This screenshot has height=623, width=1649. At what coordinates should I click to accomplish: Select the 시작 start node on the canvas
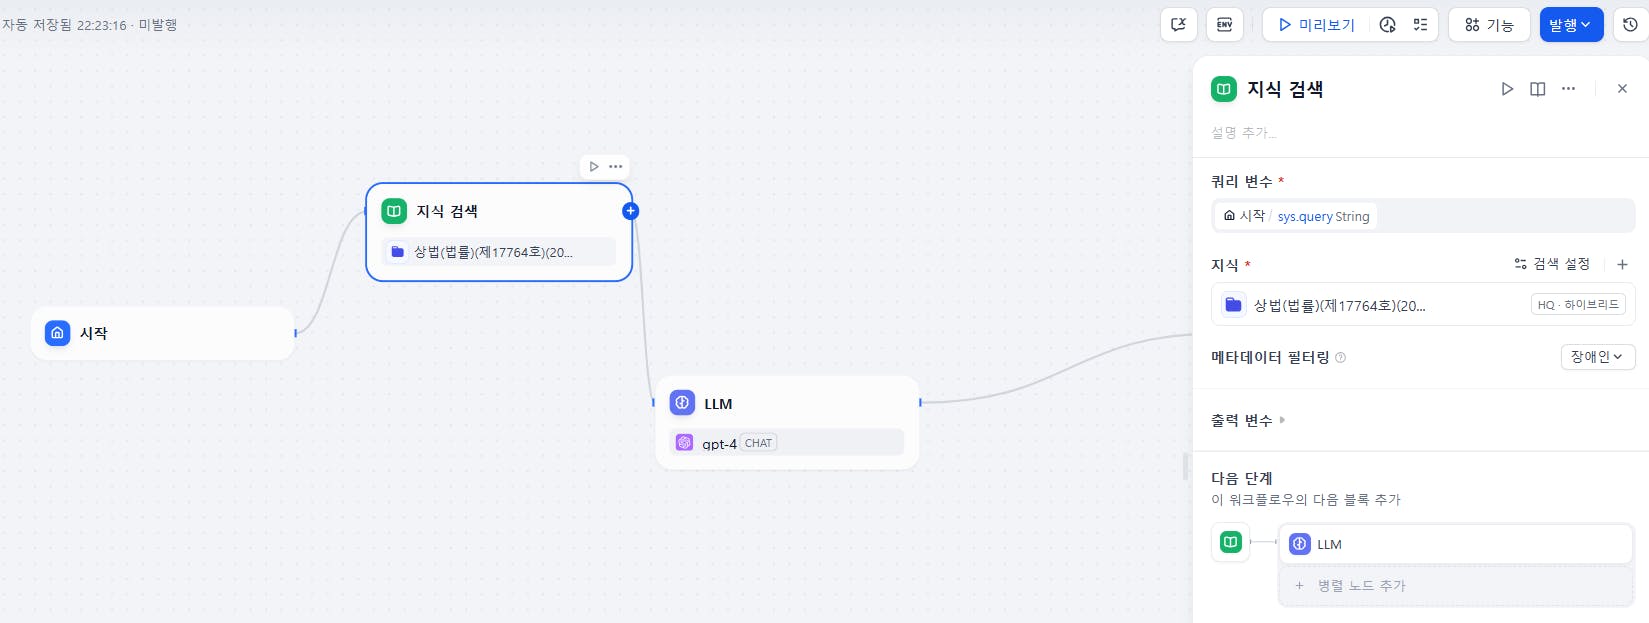pyautogui.click(x=163, y=333)
